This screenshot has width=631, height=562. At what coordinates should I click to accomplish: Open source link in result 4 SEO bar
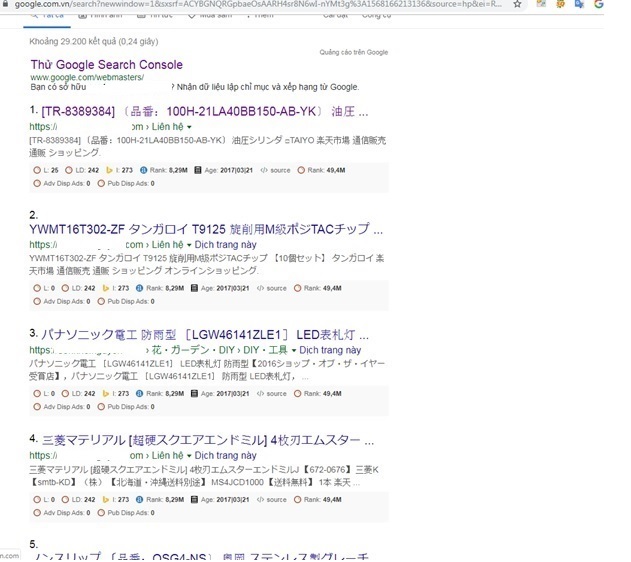(272, 500)
